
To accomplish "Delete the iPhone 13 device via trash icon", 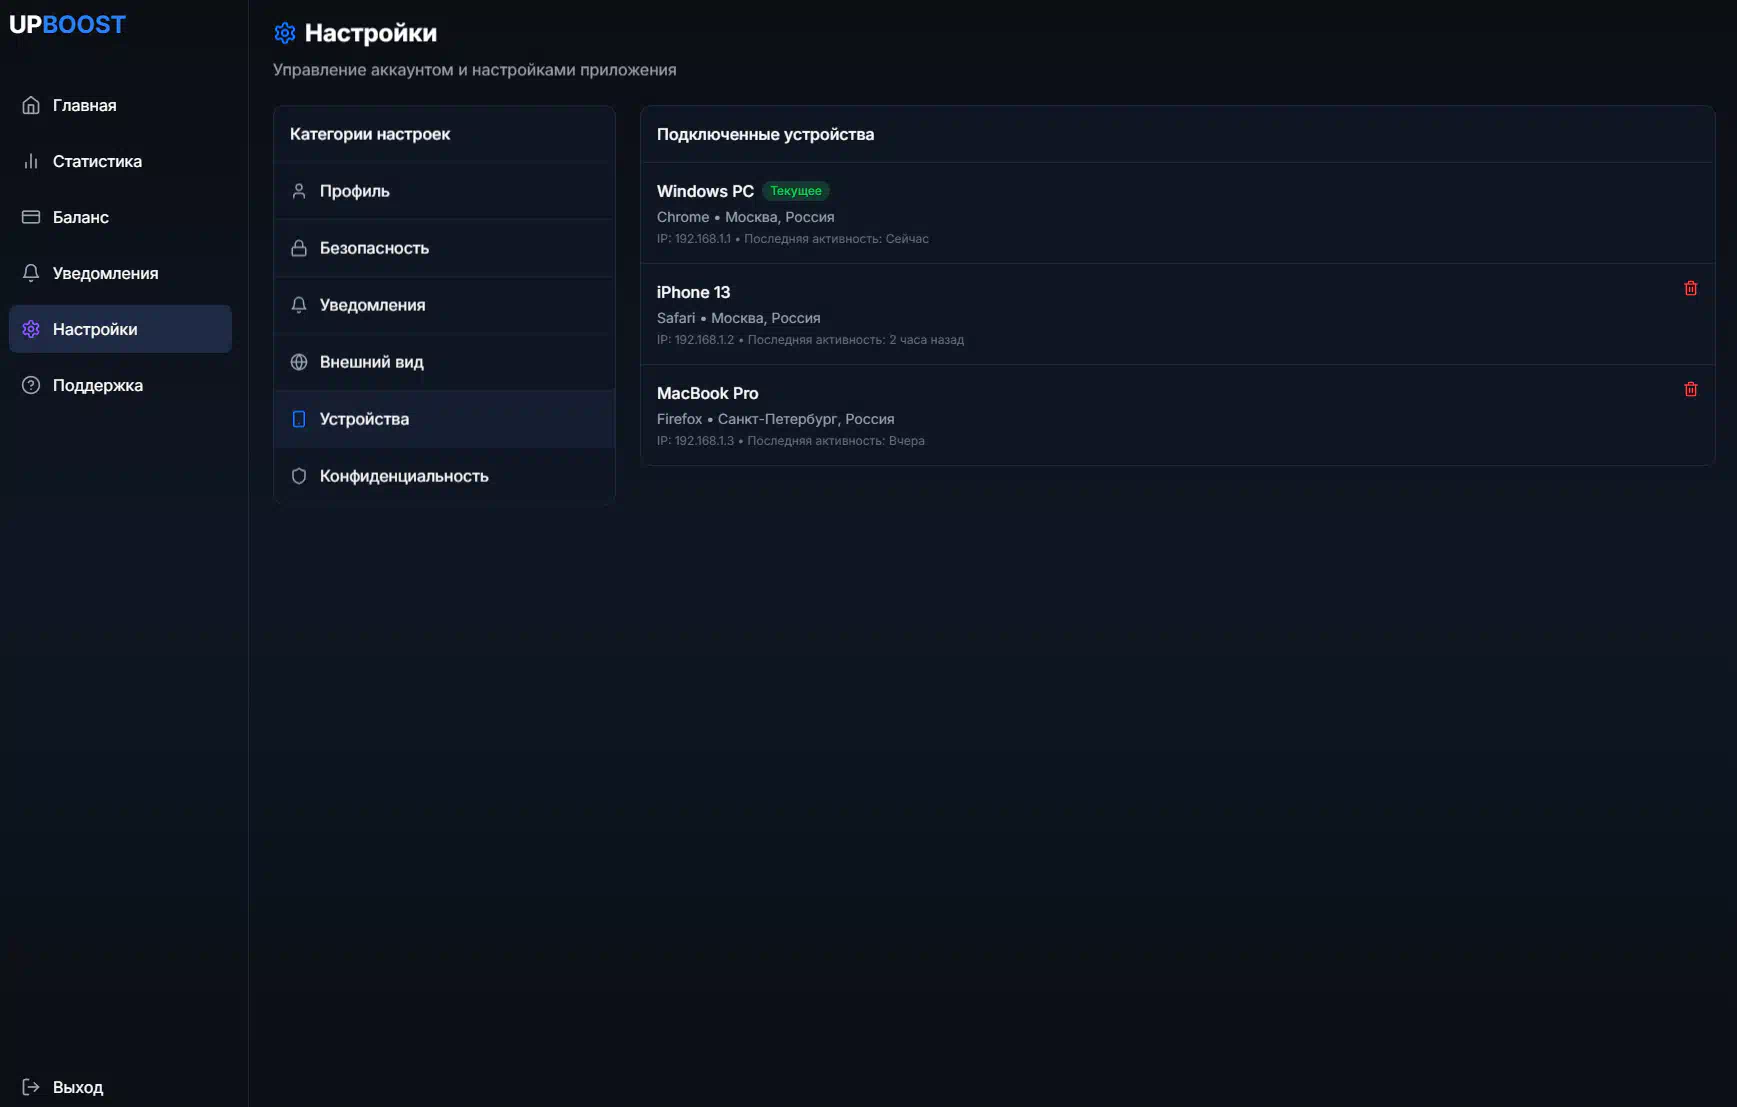I will 1690,288.
